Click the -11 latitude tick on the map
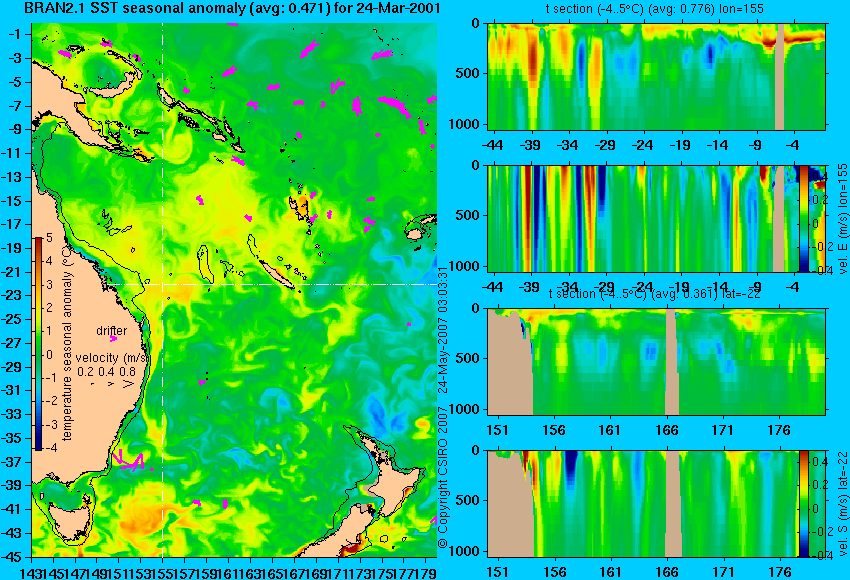The width and height of the screenshot is (850, 580). point(13,153)
